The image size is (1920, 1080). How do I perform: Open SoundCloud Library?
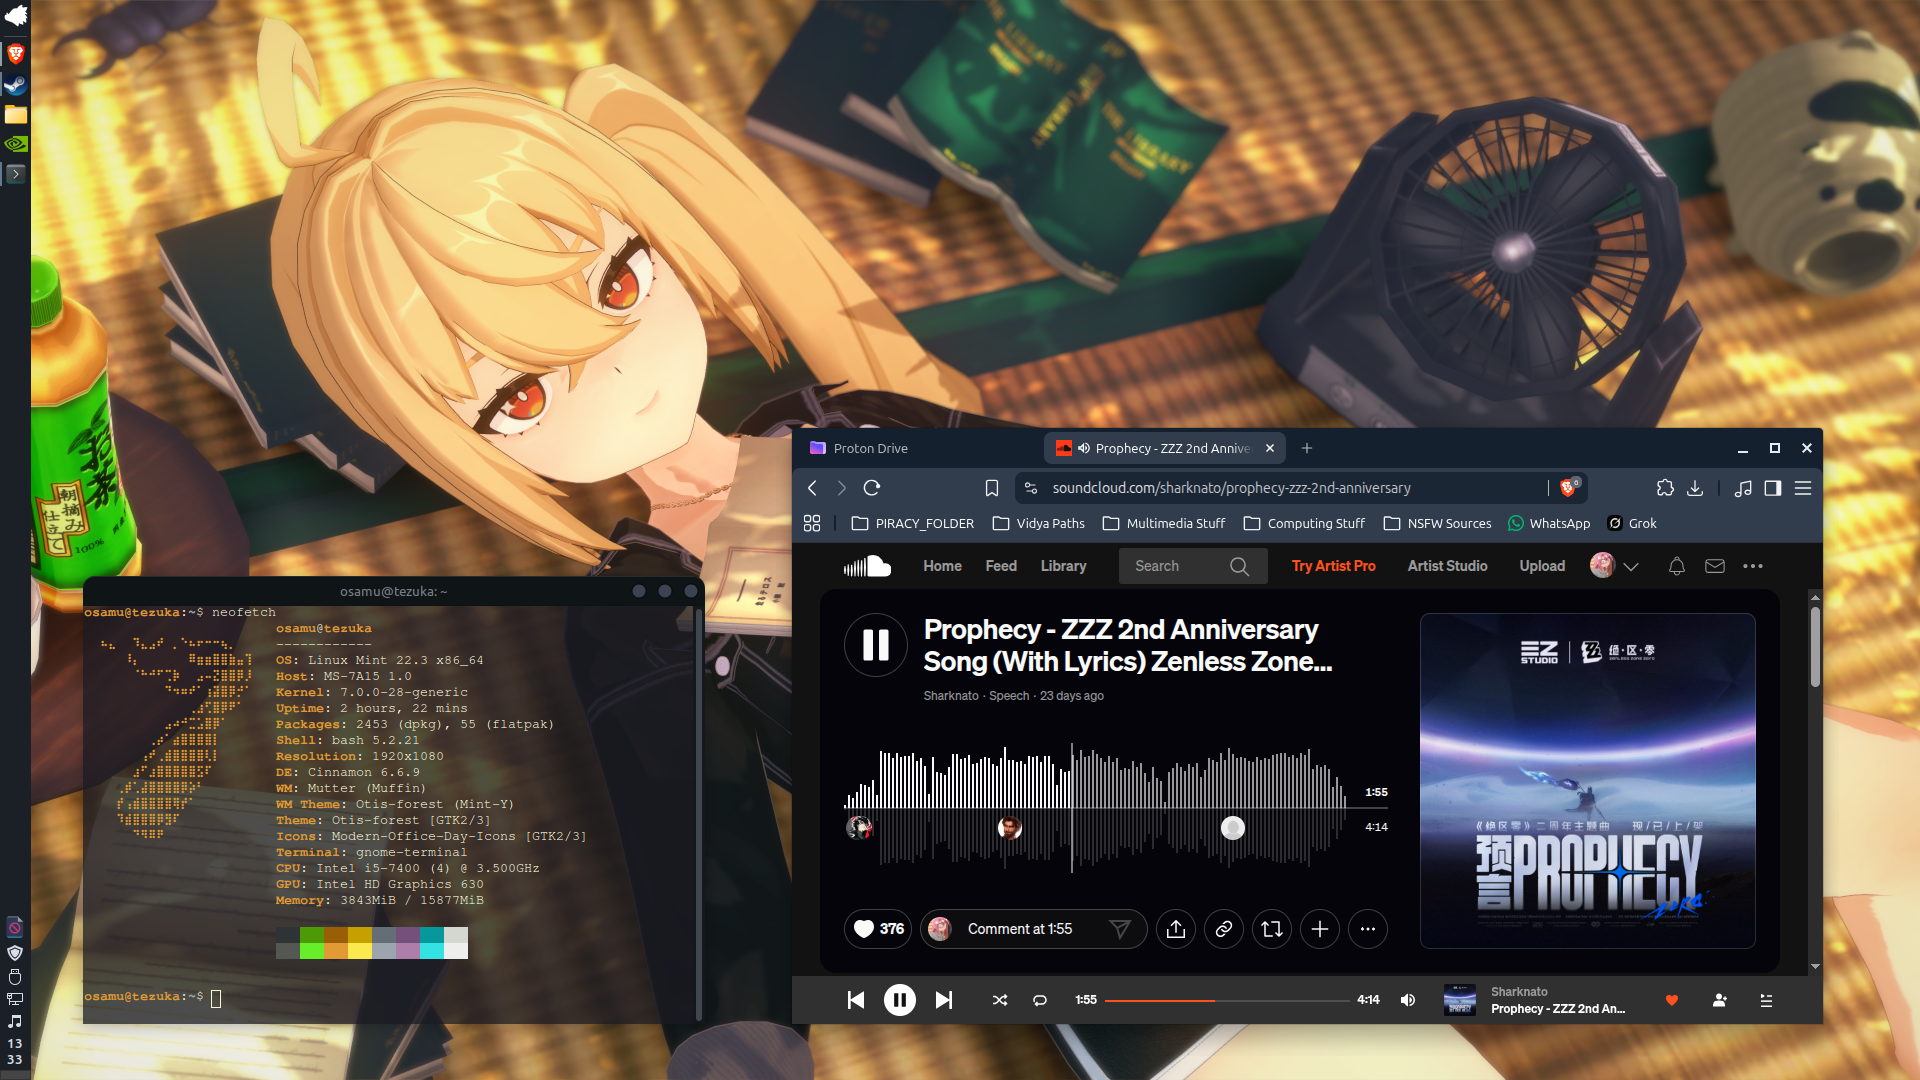[1063, 566]
